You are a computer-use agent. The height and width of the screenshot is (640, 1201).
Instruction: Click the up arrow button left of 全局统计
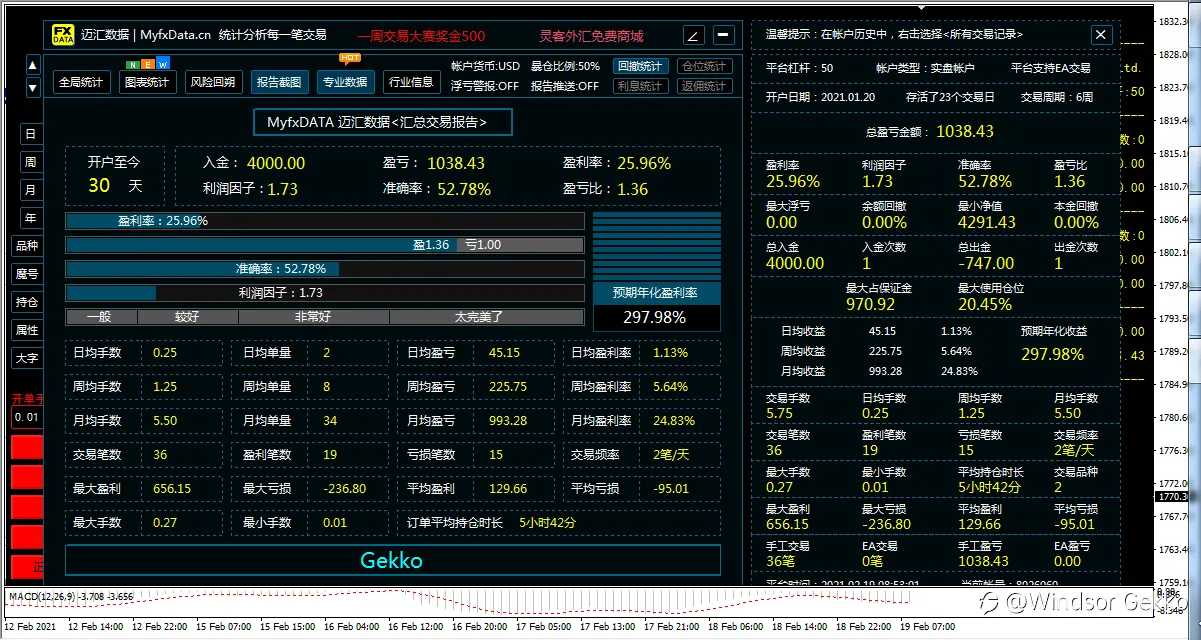33,66
